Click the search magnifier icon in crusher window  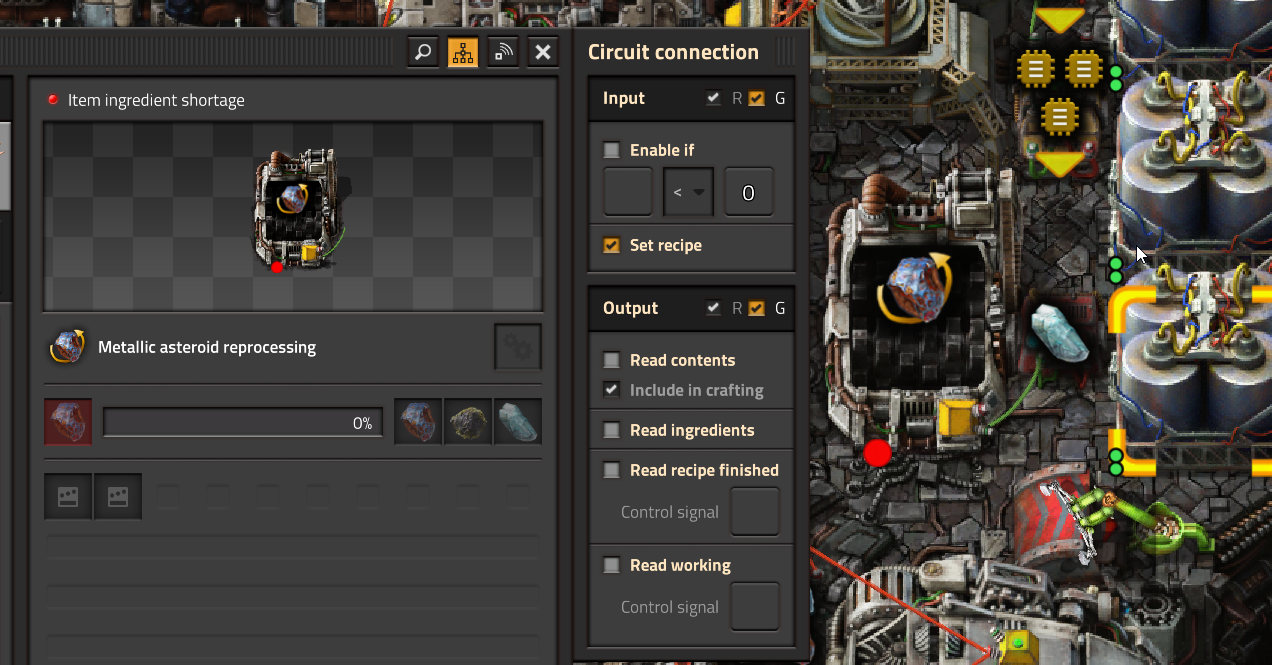(423, 52)
